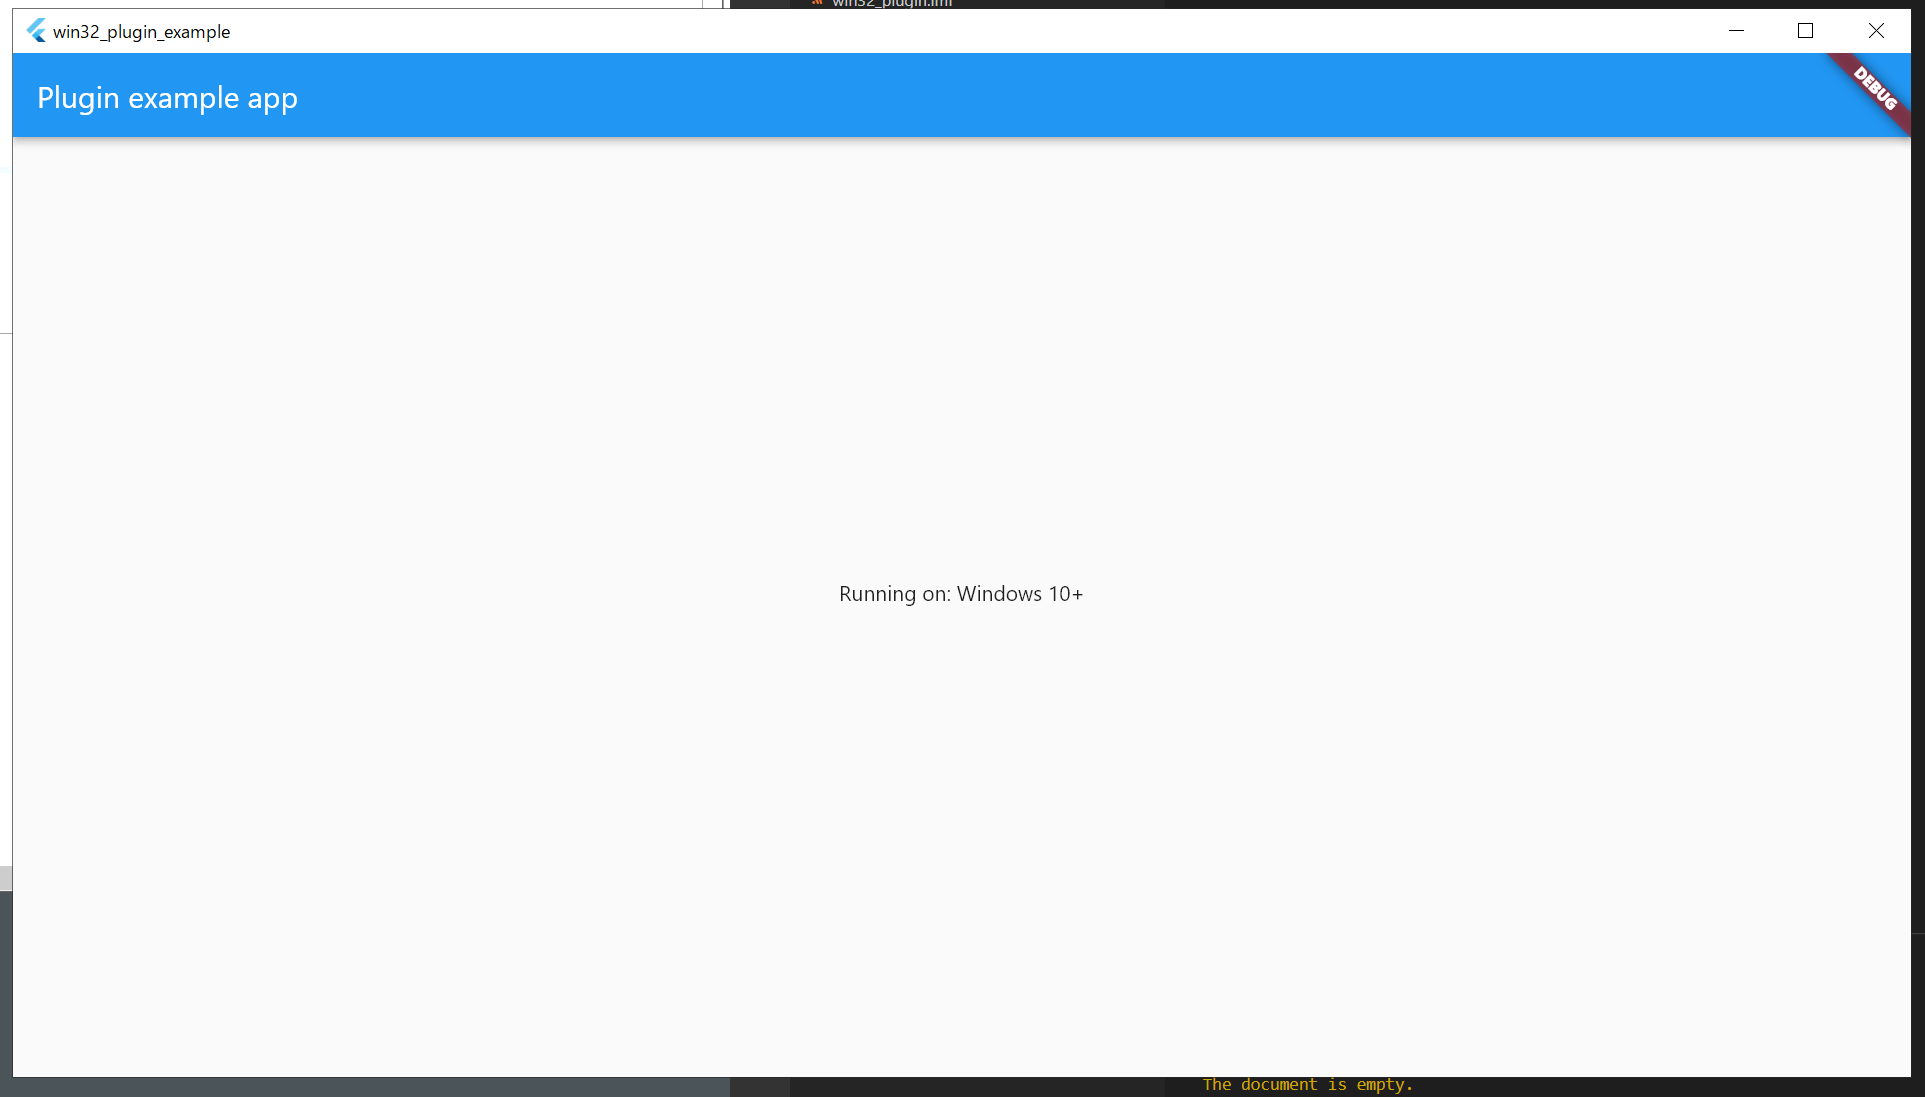Click the 'Running on: Windows 10+' text

click(x=960, y=594)
